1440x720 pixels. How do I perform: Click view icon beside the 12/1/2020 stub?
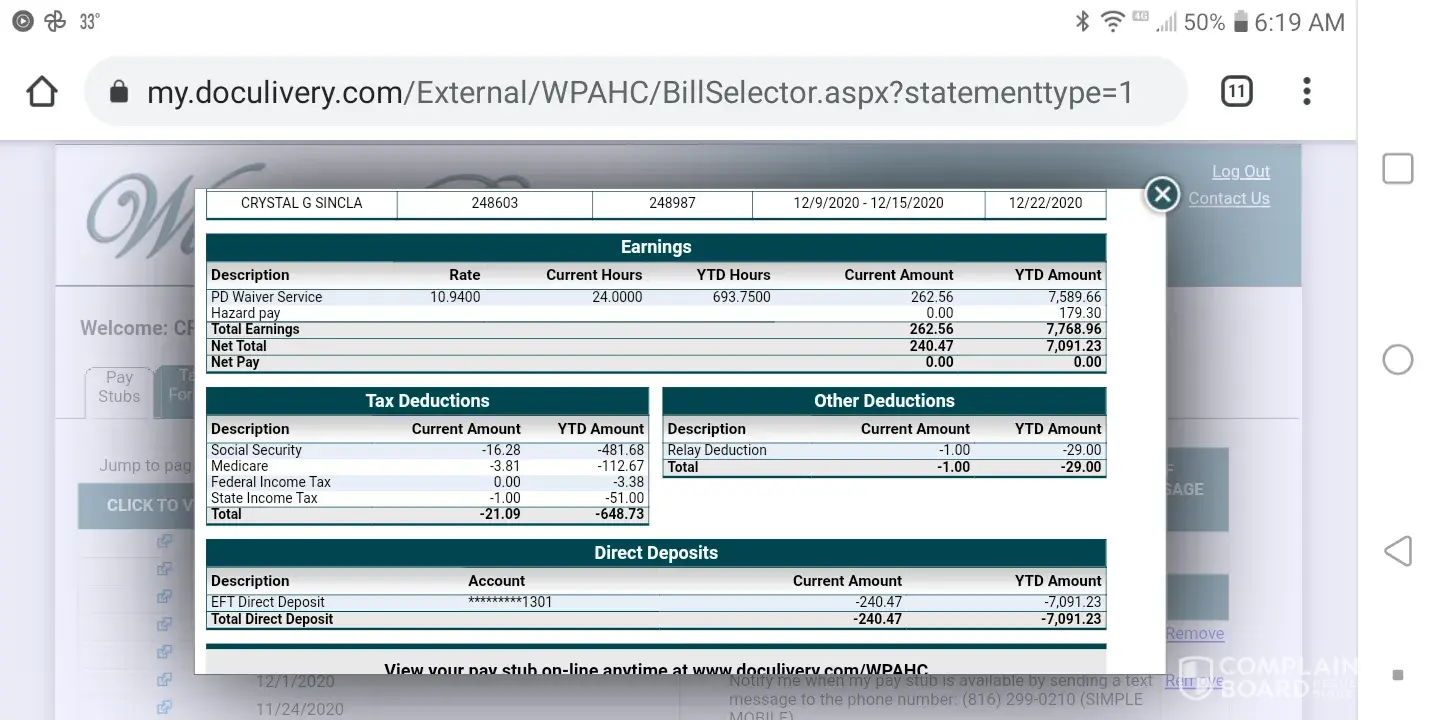(x=164, y=680)
